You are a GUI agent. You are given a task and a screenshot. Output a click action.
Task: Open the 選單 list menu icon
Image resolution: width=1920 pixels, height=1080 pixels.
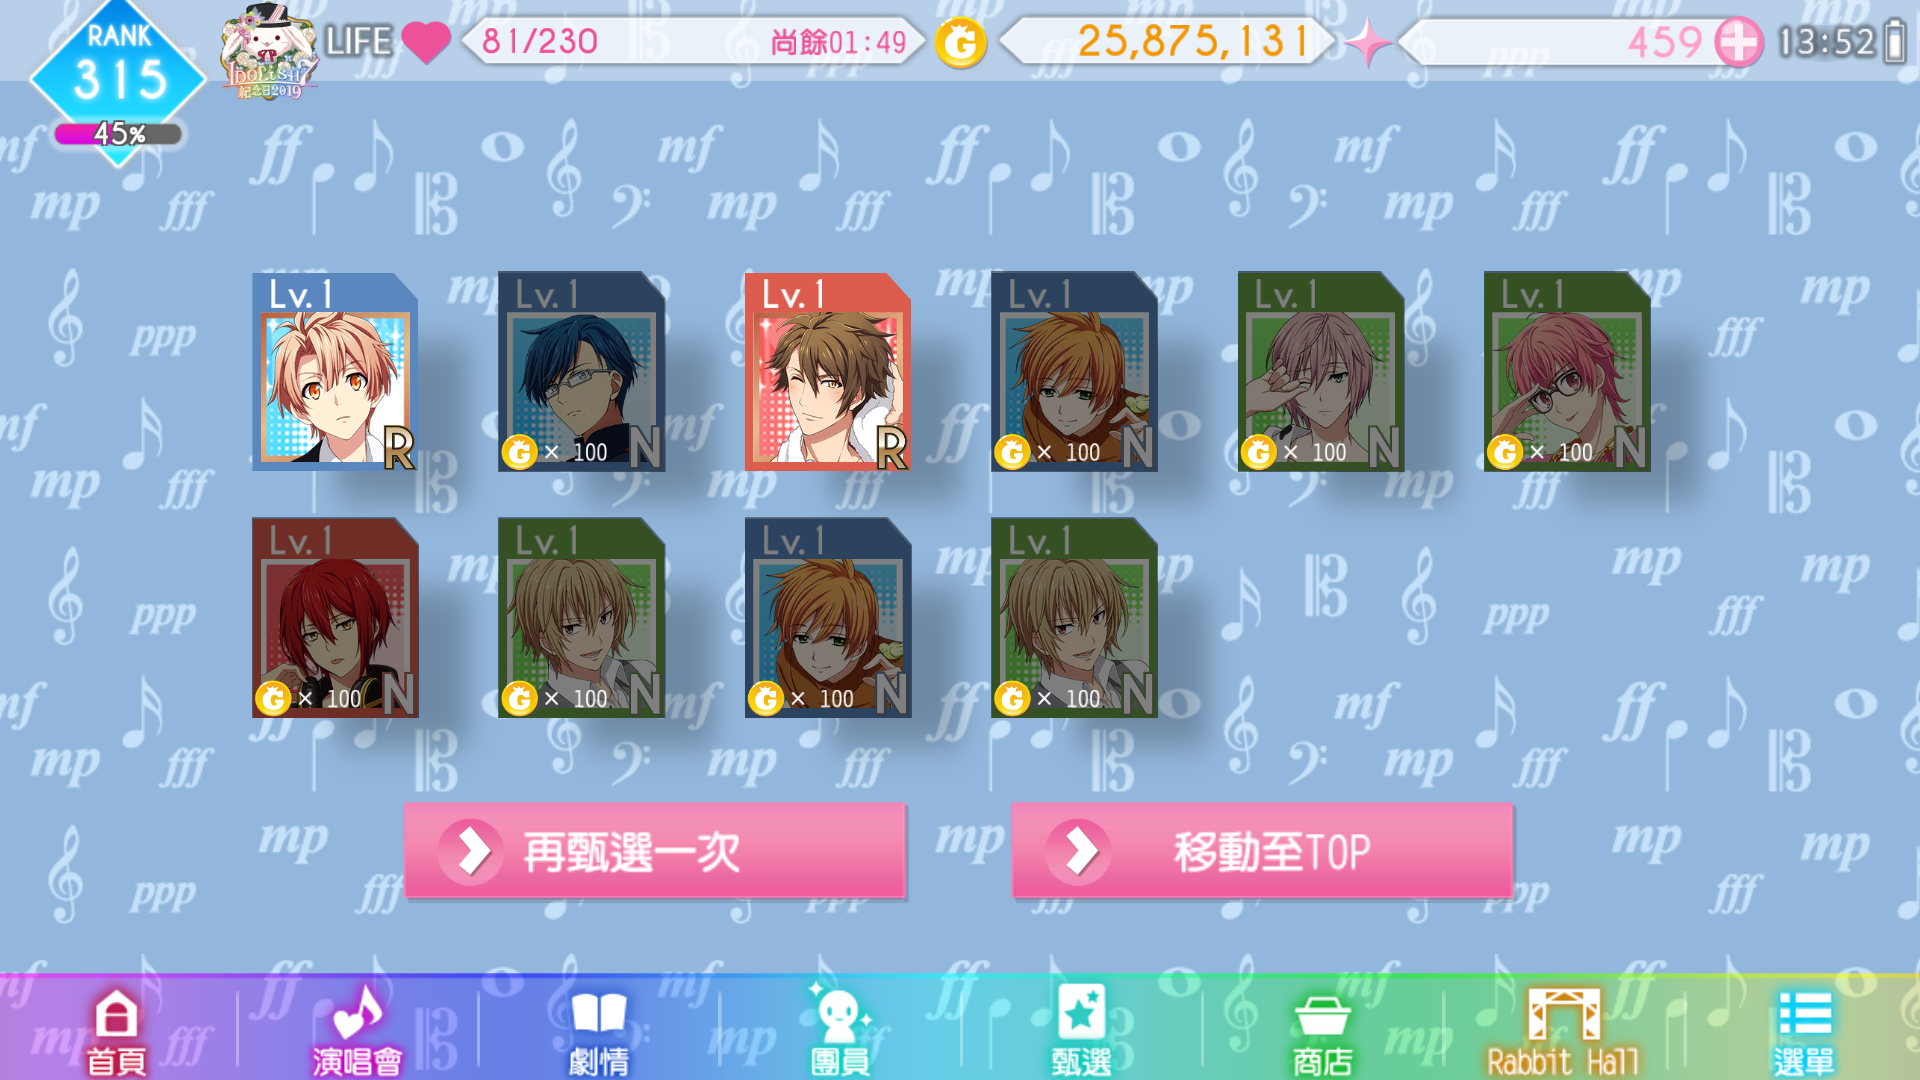point(1804,1032)
